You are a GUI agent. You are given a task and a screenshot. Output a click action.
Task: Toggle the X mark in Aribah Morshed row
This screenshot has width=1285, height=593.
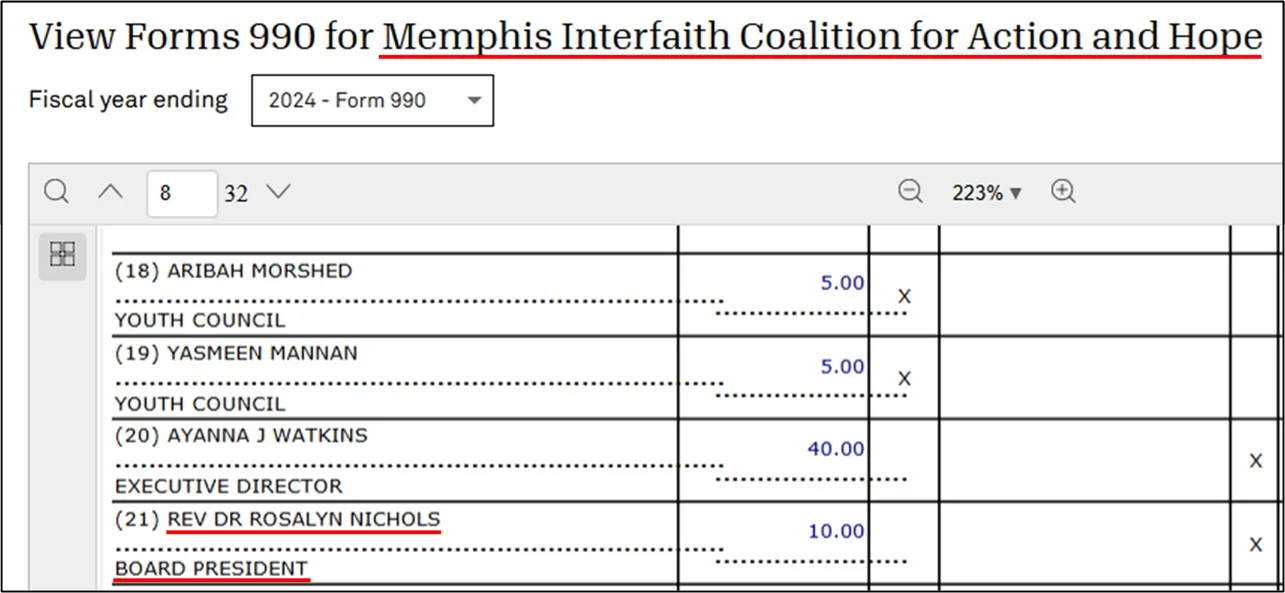coord(904,296)
